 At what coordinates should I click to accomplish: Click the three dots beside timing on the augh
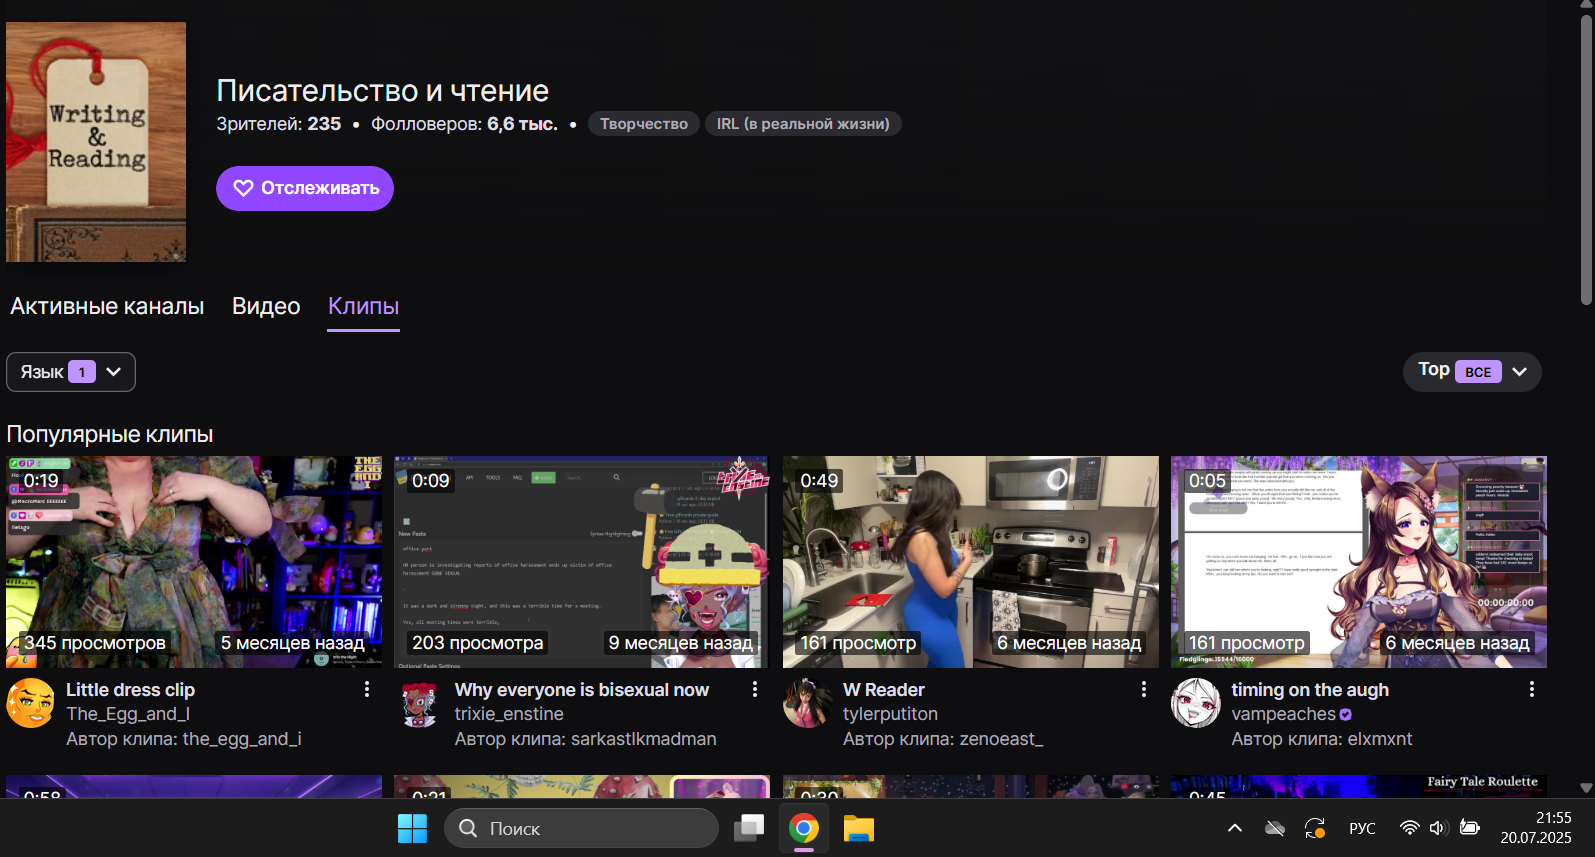click(x=1531, y=689)
